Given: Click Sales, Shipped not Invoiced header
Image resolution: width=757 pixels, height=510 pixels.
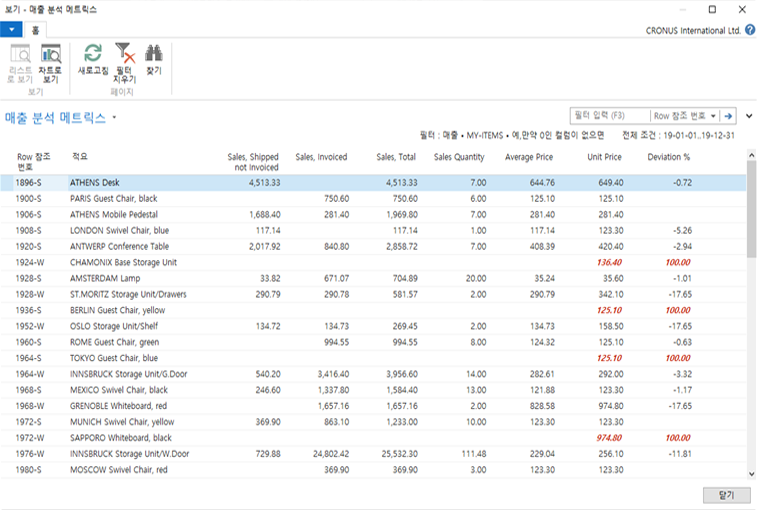Looking at the screenshot, I should (253, 162).
